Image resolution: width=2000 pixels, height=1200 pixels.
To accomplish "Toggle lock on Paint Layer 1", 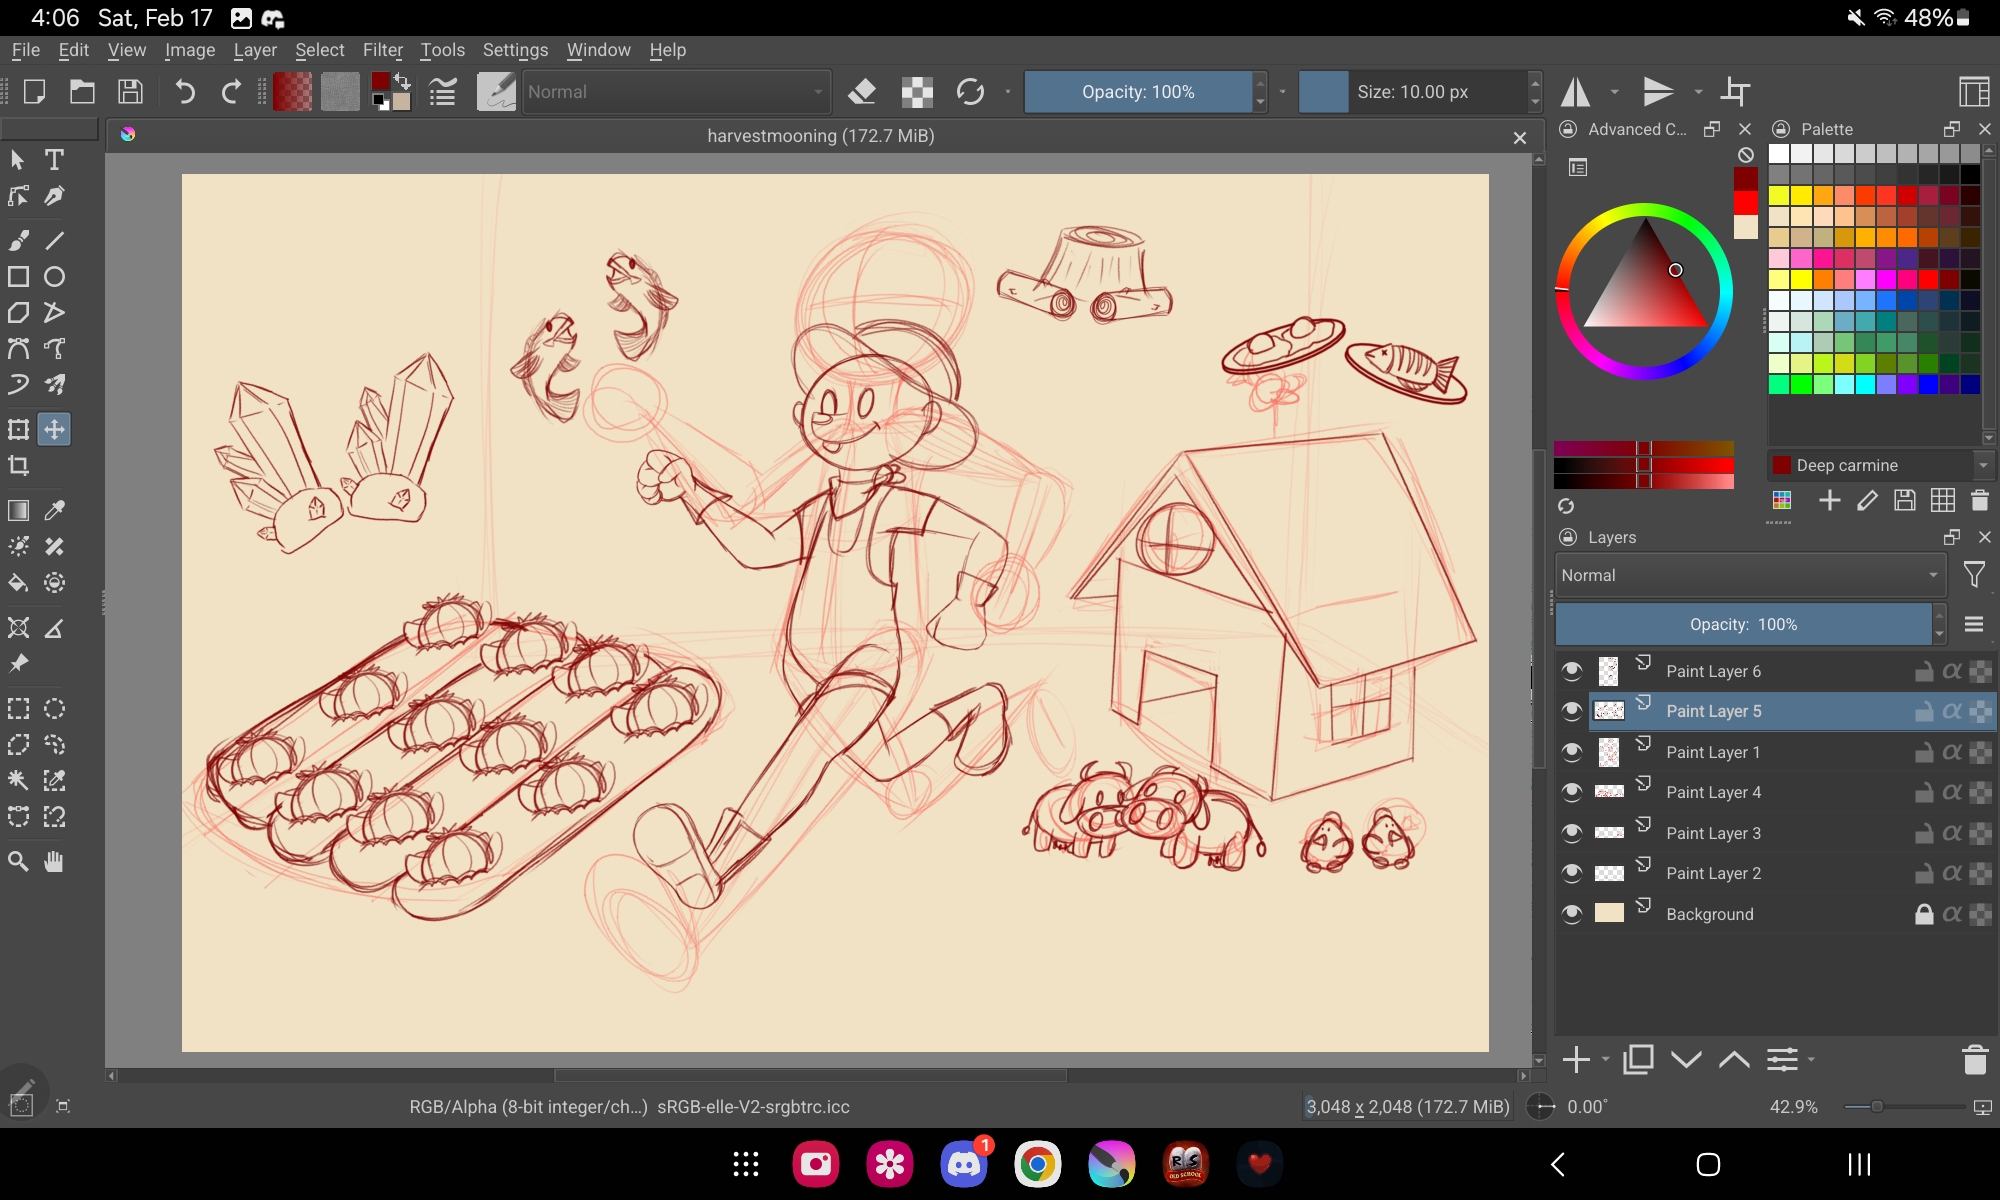I will pyautogui.click(x=1923, y=752).
